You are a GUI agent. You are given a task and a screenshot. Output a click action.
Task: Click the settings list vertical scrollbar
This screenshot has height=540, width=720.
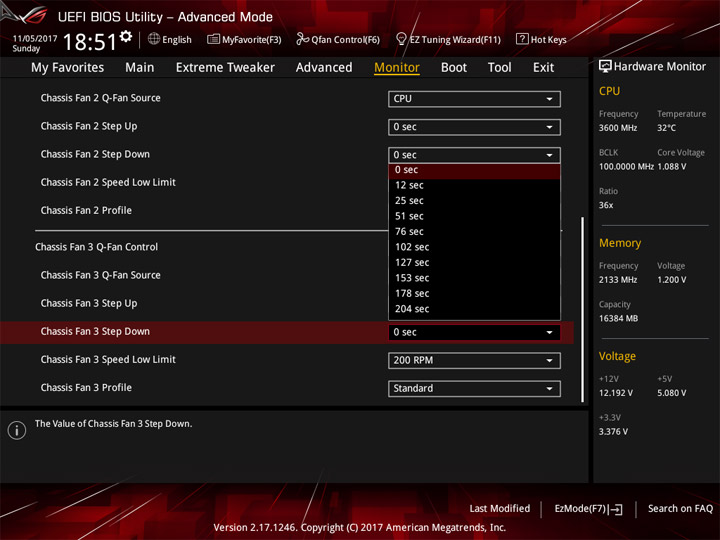point(583,309)
